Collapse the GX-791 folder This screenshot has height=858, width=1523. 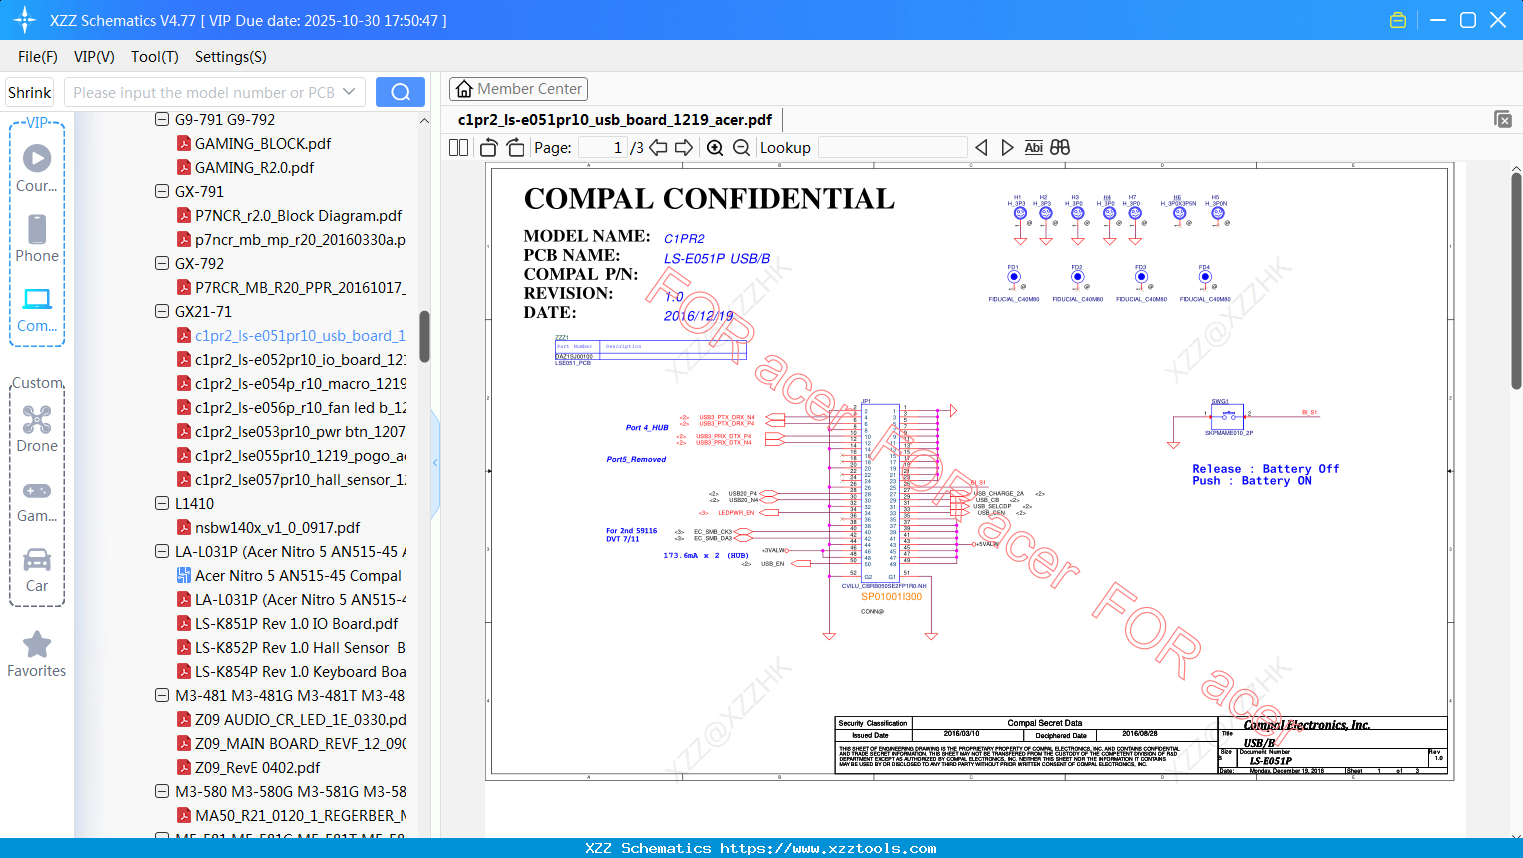(x=162, y=191)
